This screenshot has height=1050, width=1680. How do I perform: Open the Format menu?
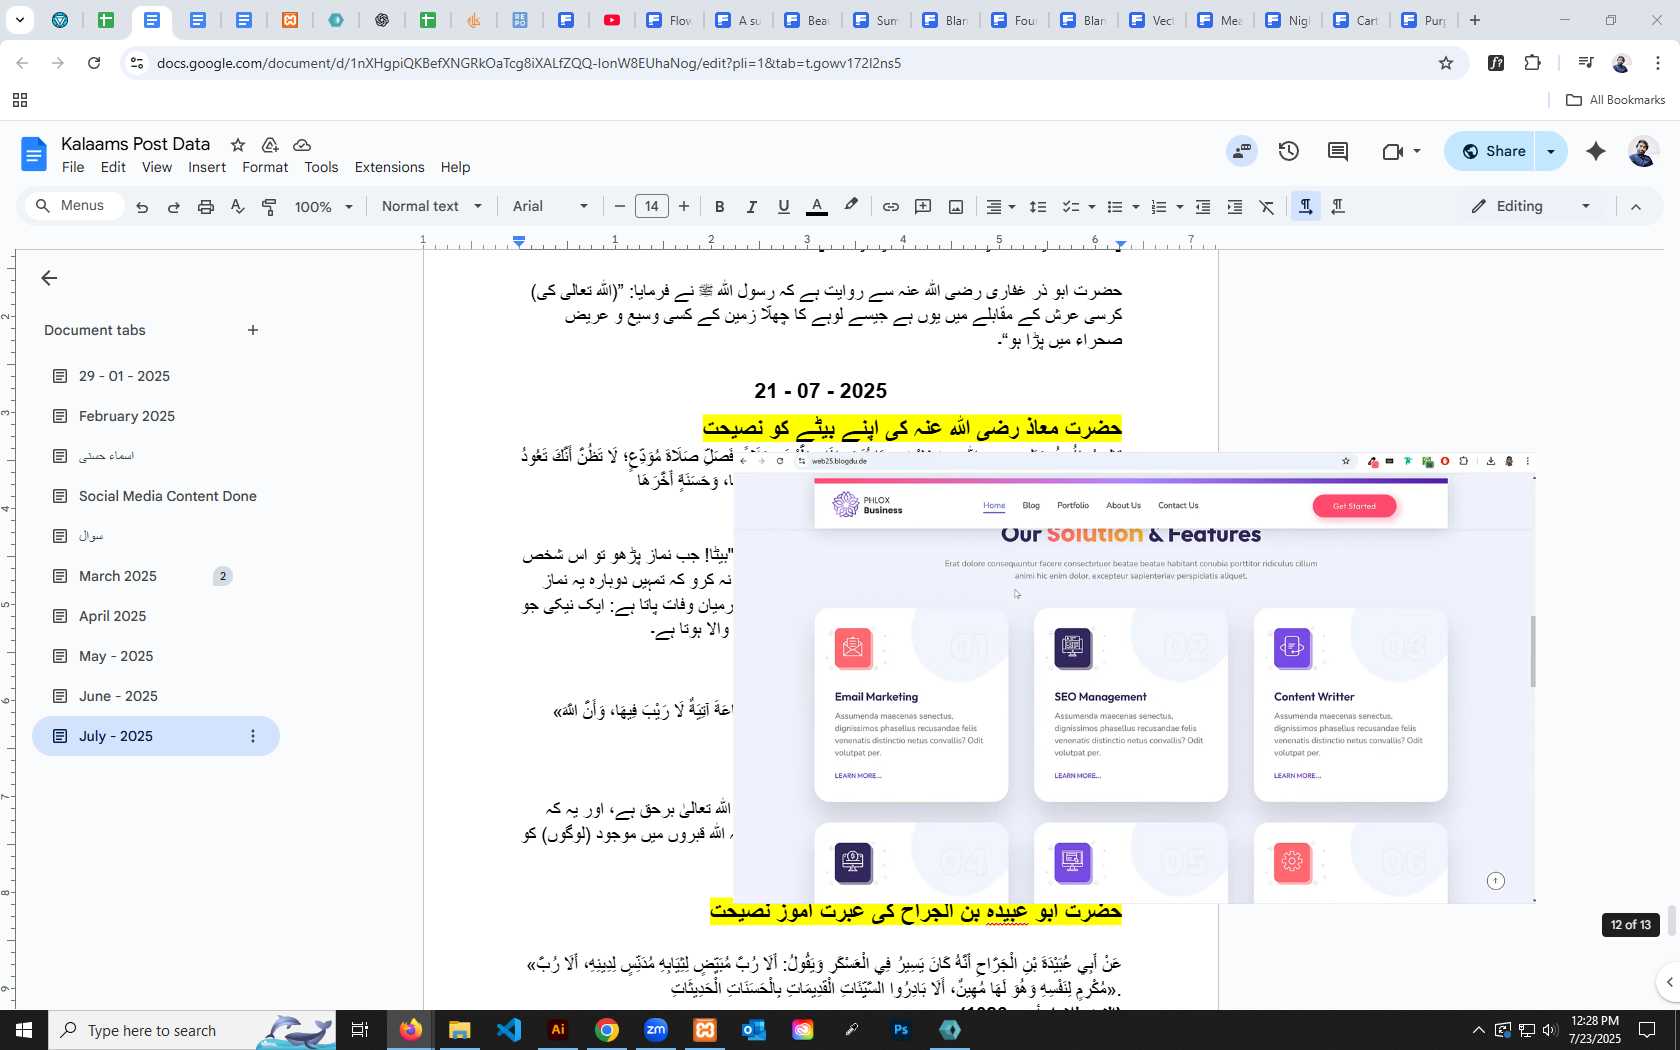tap(265, 167)
